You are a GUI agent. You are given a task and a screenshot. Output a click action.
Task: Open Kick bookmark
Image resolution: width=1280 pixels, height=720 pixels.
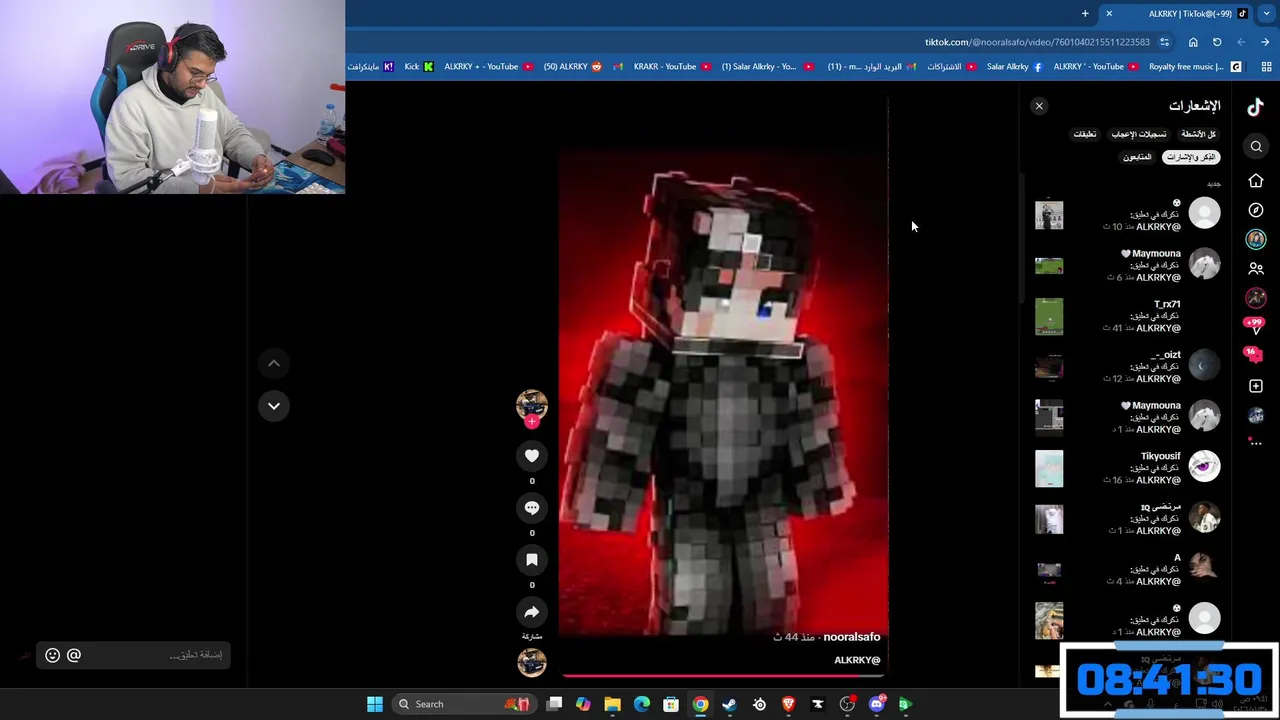(x=419, y=67)
